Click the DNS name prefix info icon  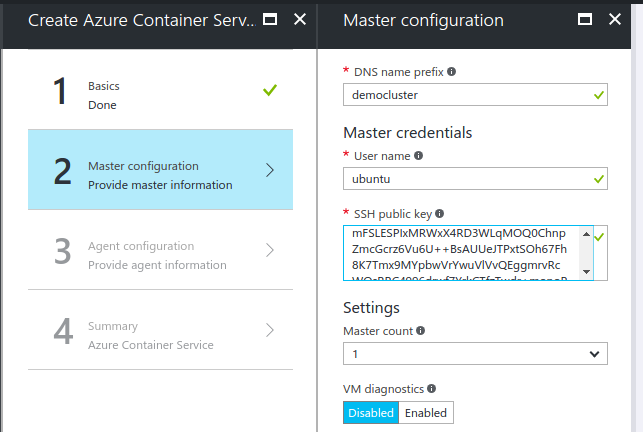pyautogui.click(x=451, y=72)
